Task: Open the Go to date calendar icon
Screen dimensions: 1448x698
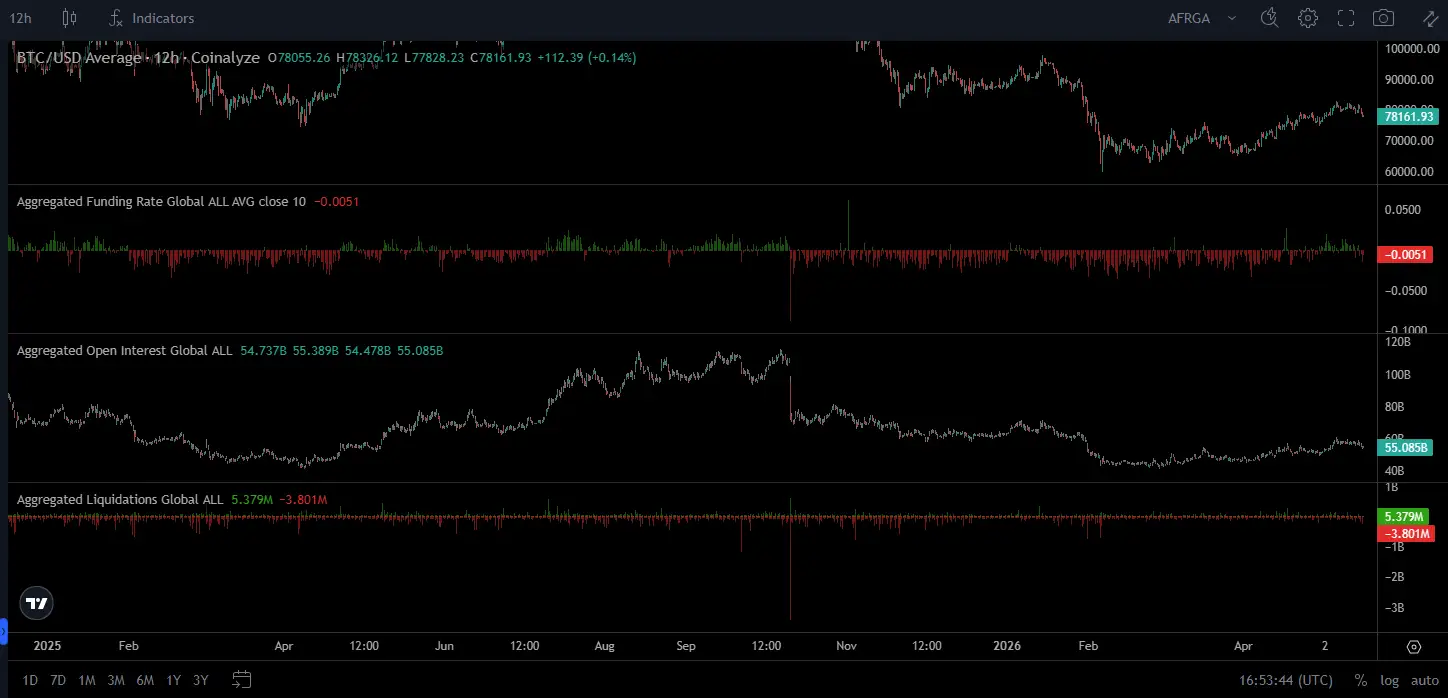Action: [x=241, y=680]
